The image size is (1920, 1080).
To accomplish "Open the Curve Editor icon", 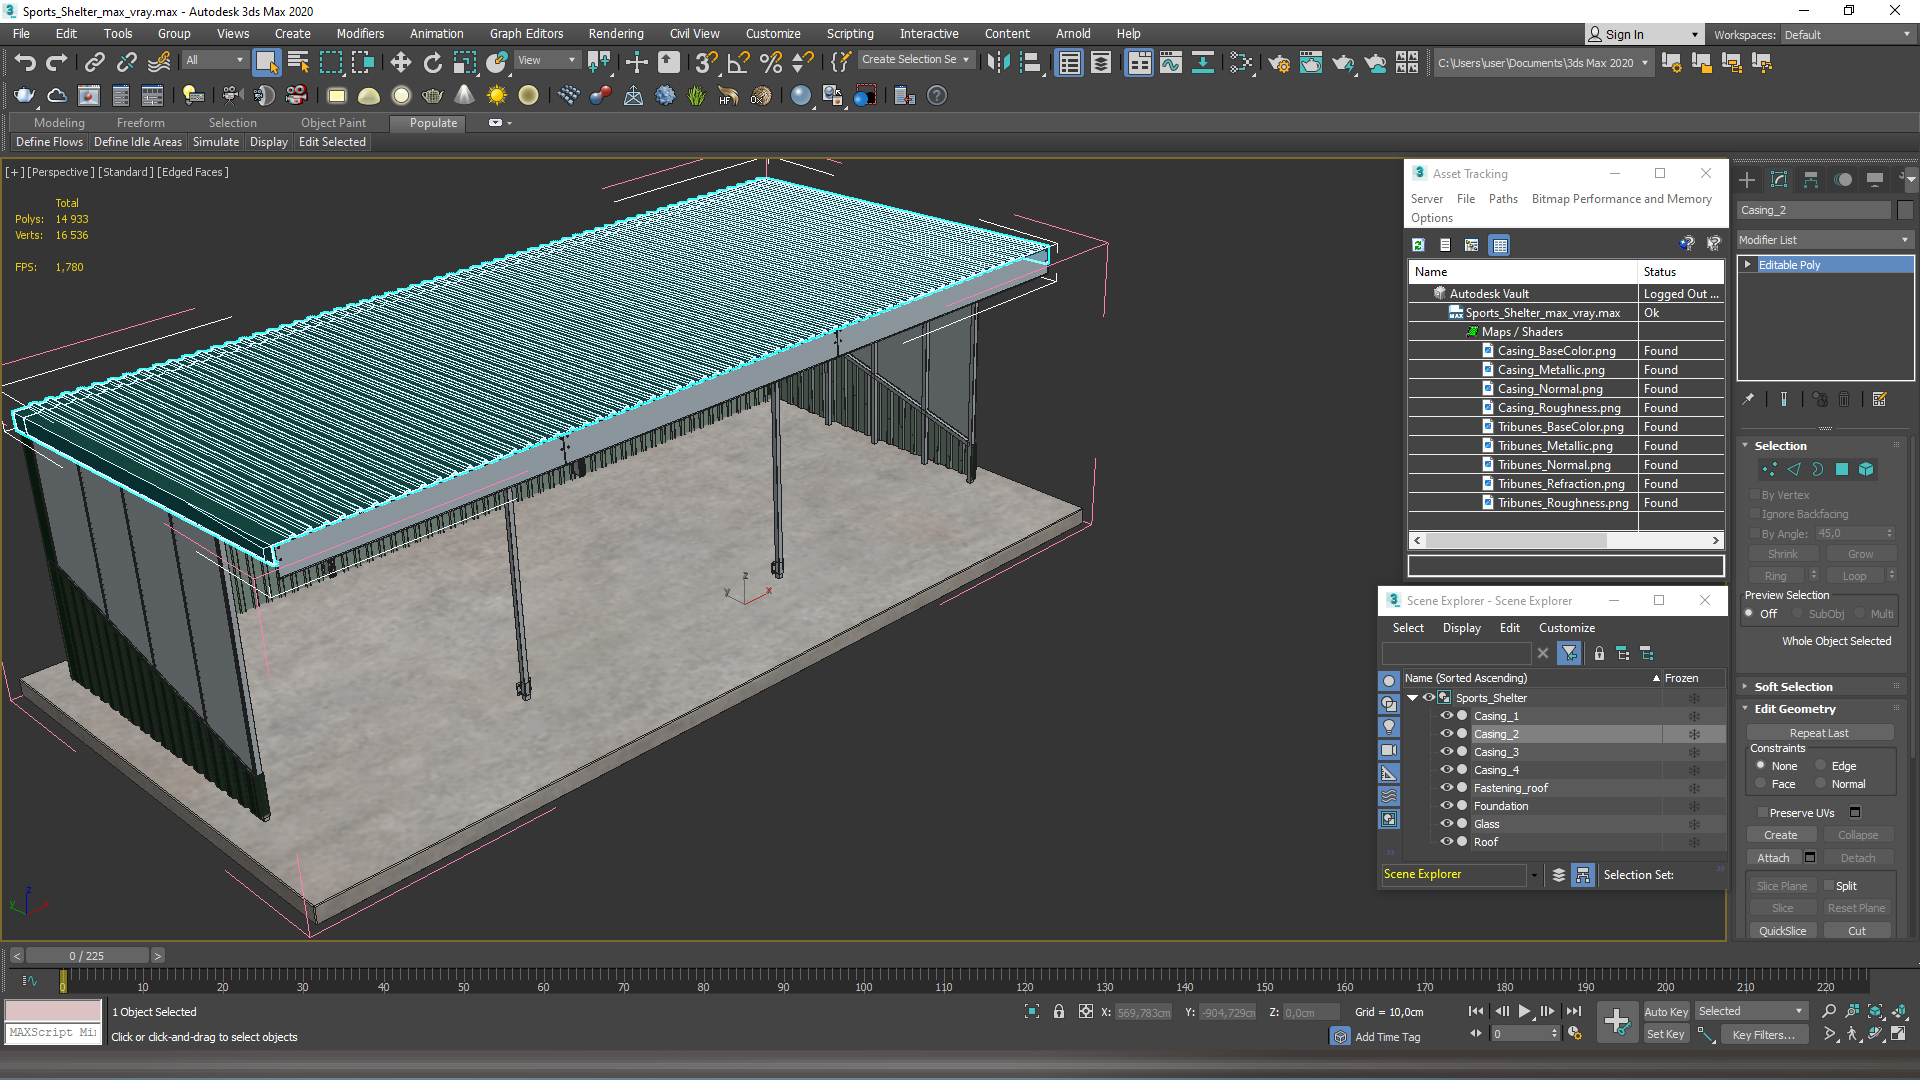I will pyautogui.click(x=1171, y=63).
